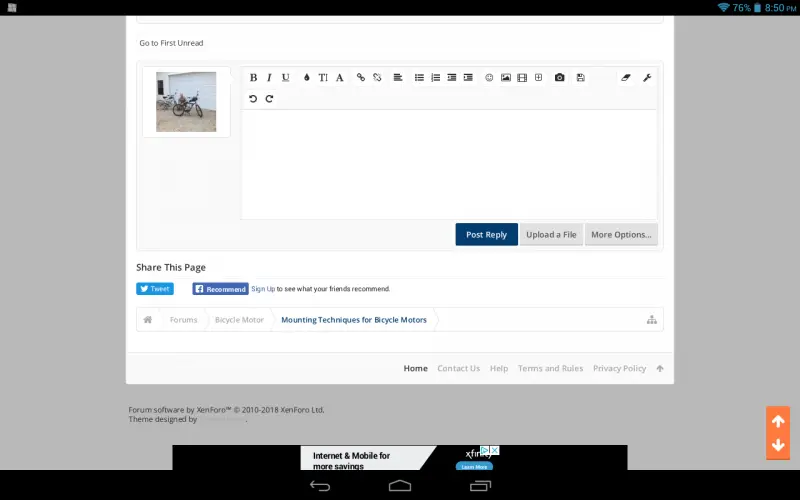Click inside the reply message text area
Viewport: 800px width, 500px height.
(x=449, y=164)
